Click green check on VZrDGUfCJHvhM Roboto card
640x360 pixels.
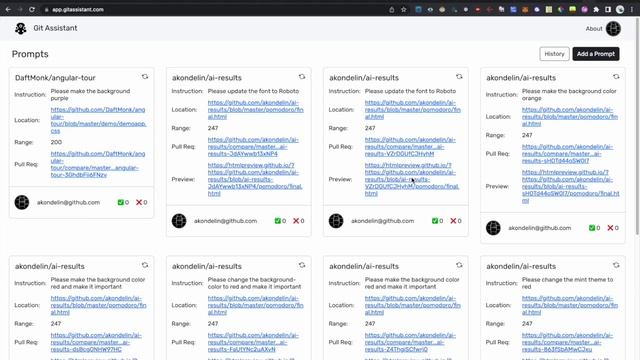435,221
